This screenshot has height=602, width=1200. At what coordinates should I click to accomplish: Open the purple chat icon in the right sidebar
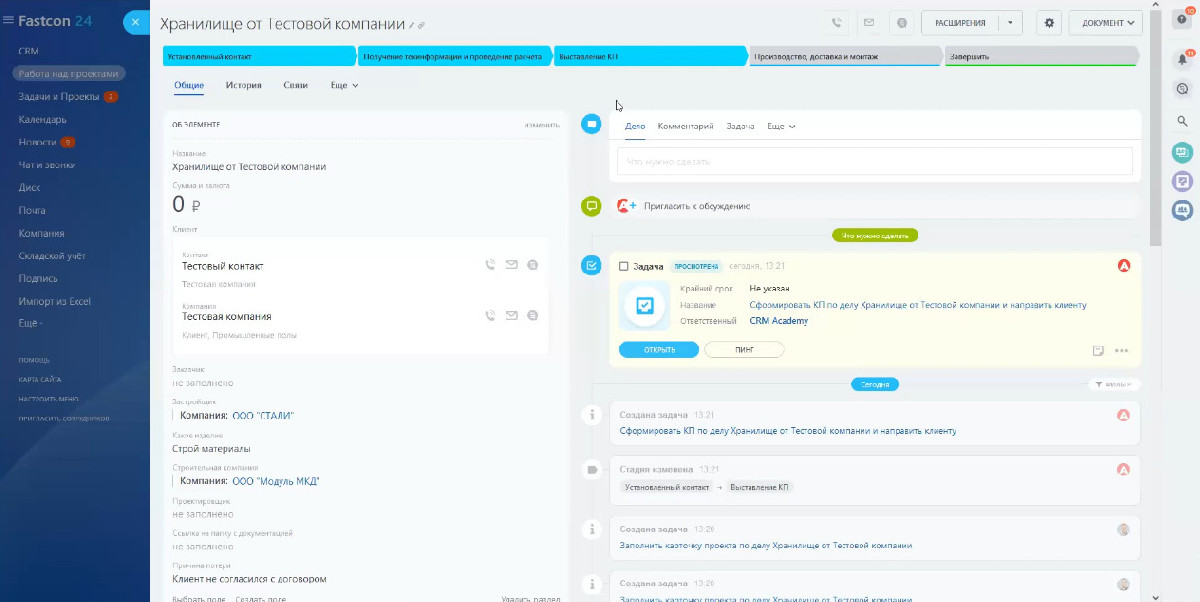[x=1182, y=181]
